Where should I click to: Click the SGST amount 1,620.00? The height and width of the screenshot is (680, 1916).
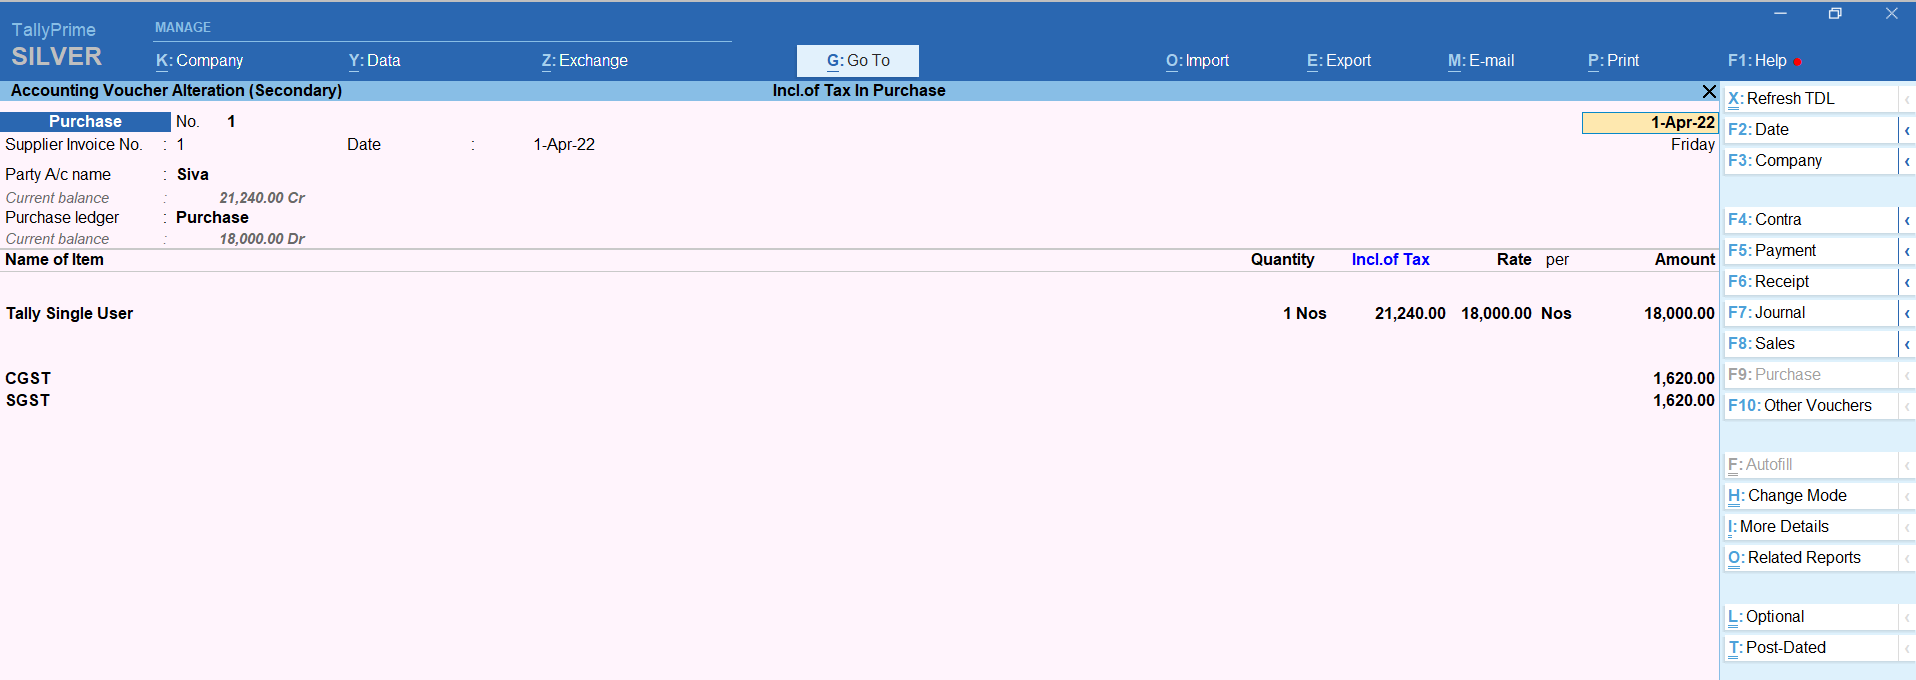click(1684, 401)
